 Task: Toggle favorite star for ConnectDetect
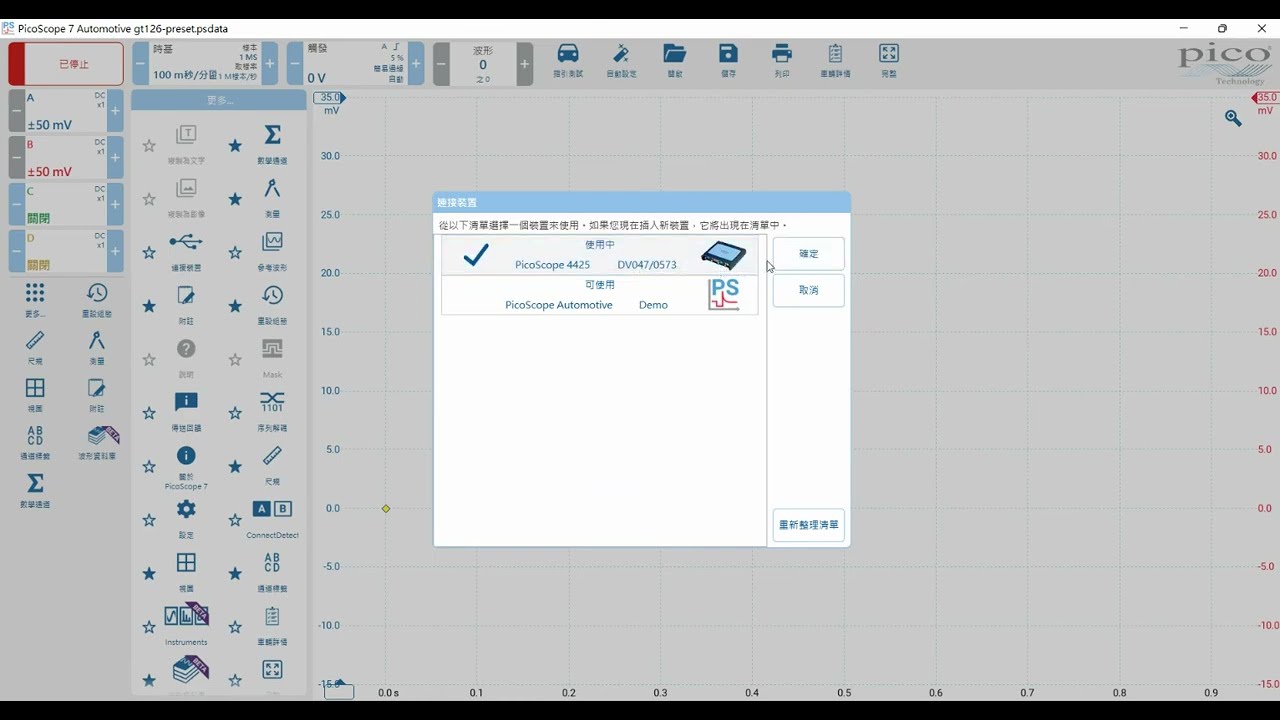235,520
